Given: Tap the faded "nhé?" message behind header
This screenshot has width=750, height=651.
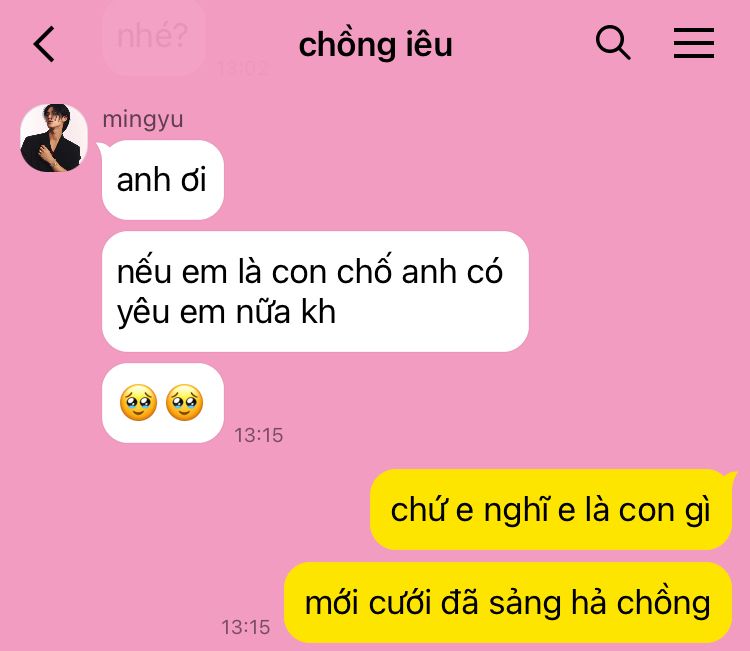Looking at the screenshot, I should coord(153,36).
